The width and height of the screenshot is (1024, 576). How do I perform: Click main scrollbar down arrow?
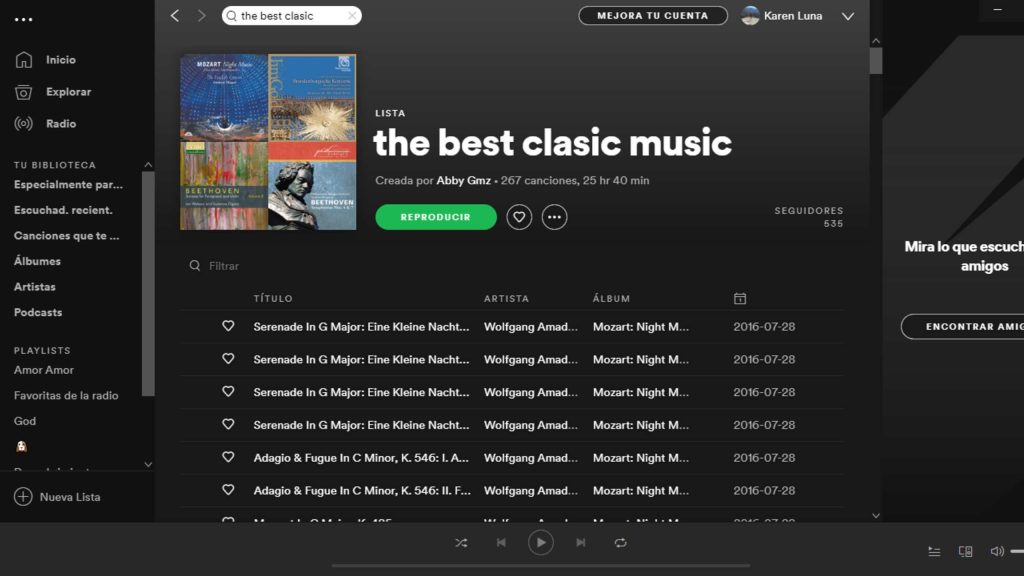pyautogui.click(x=876, y=515)
